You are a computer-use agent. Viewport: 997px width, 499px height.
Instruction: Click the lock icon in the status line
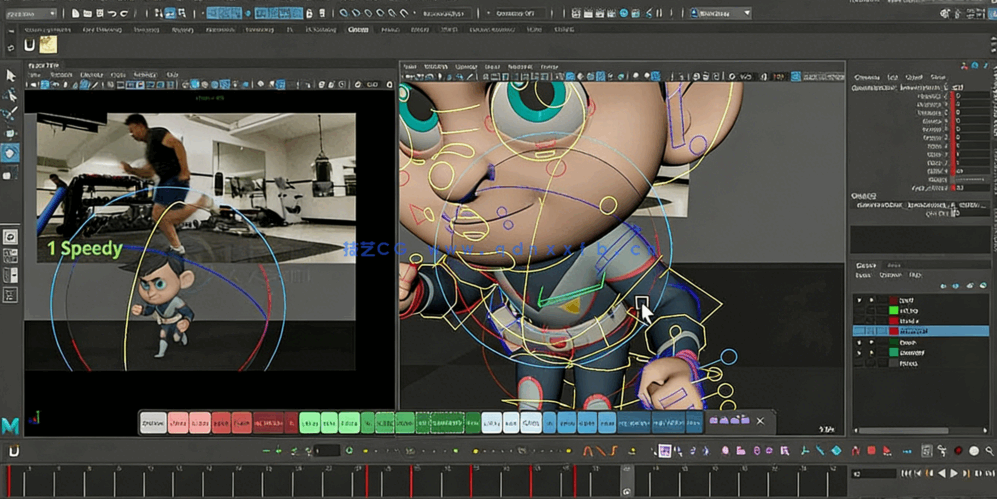pos(310,14)
